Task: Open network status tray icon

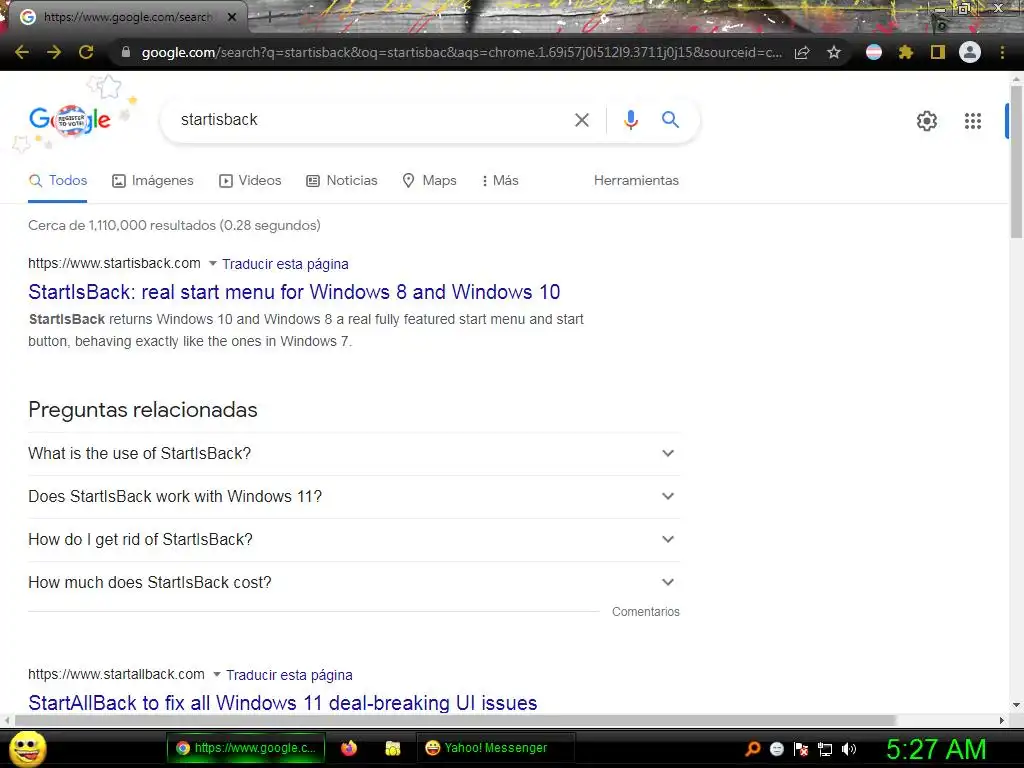Action: click(x=825, y=749)
